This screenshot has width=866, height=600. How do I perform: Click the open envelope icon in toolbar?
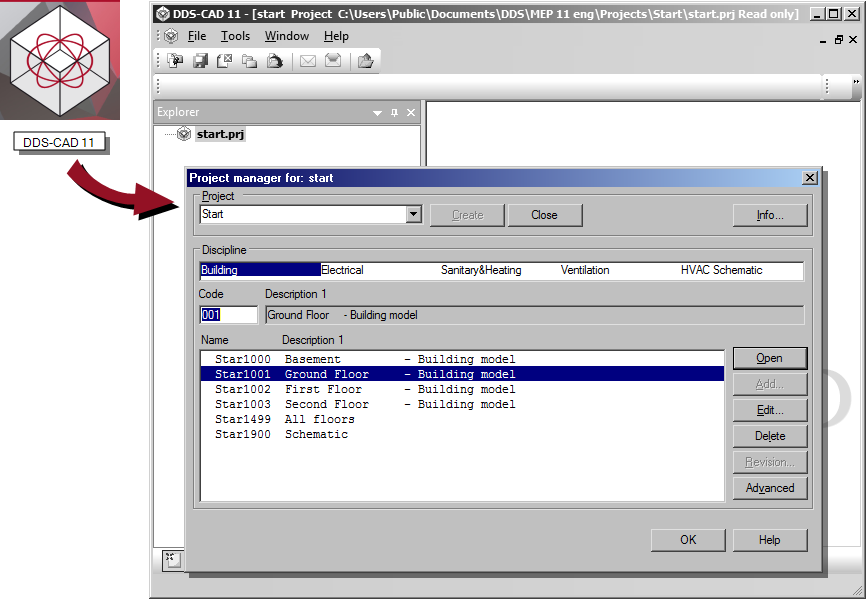pos(333,61)
